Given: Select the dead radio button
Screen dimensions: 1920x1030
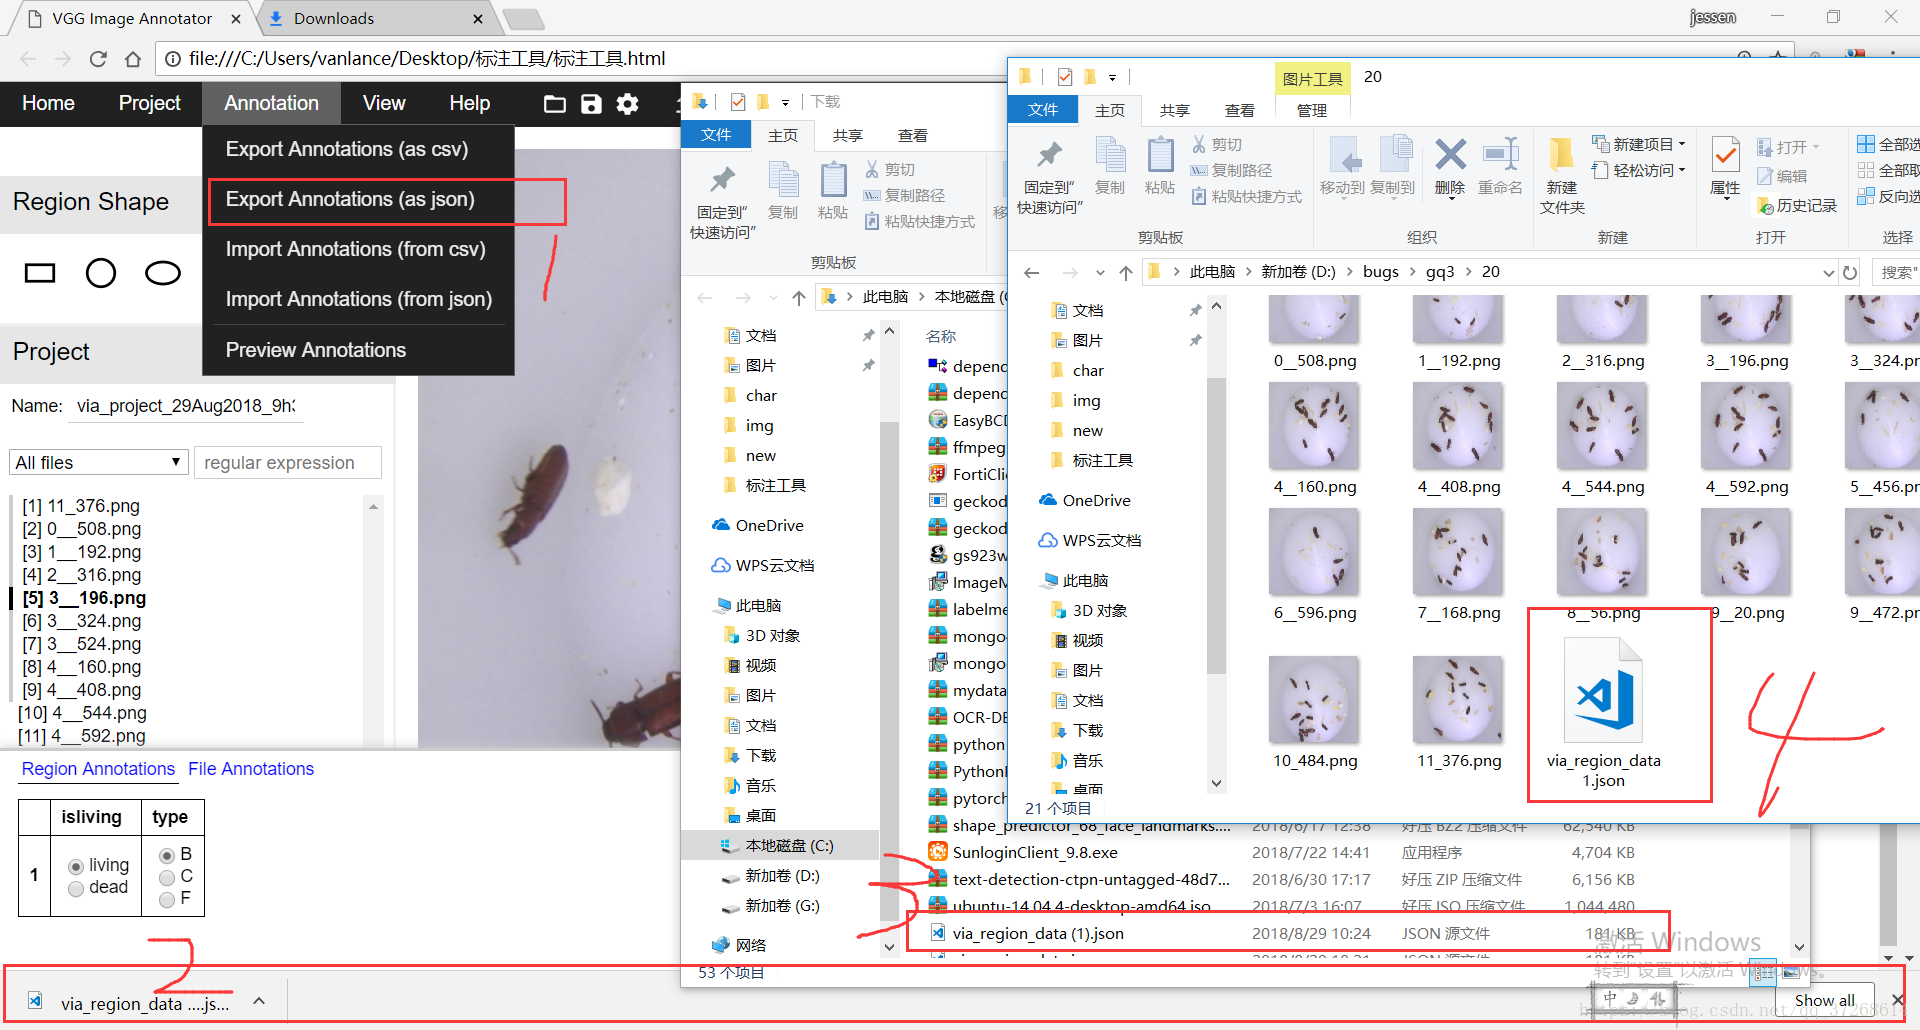Looking at the screenshot, I should point(76,889).
